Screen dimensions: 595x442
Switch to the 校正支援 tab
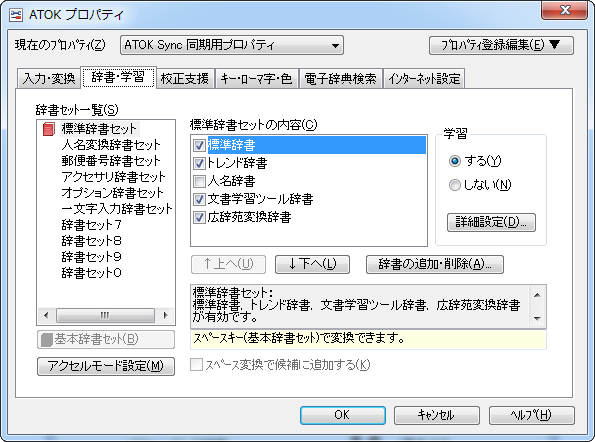185,79
